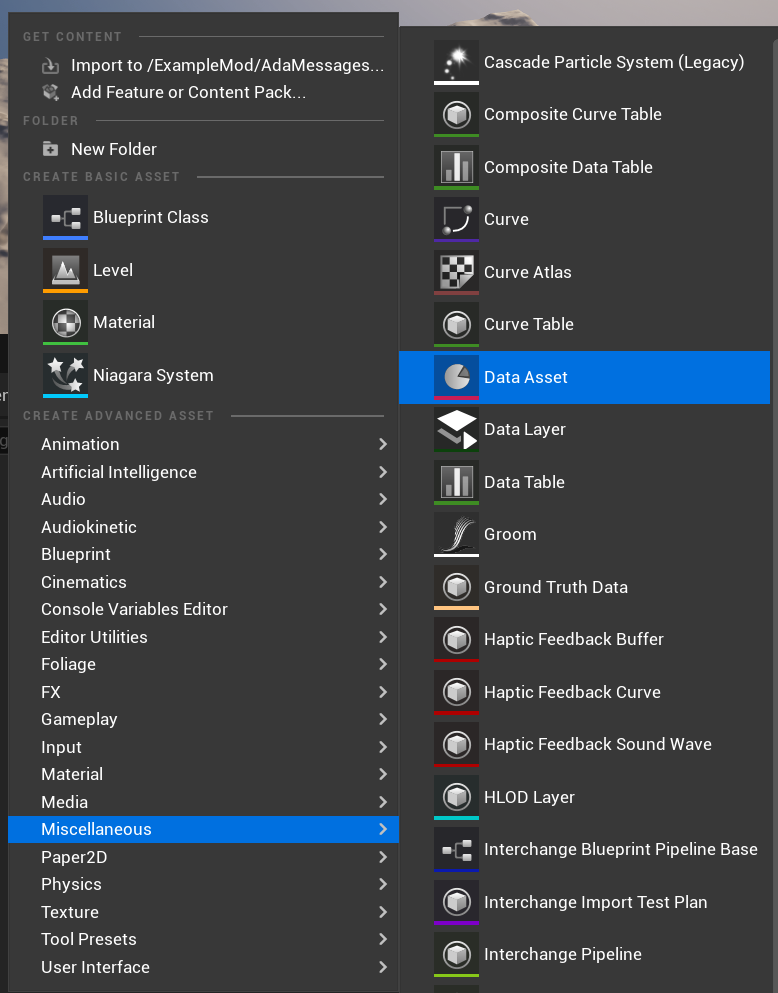This screenshot has width=778, height=993.
Task: Pick Level basic asset label
Action: pyautogui.click(x=113, y=270)
